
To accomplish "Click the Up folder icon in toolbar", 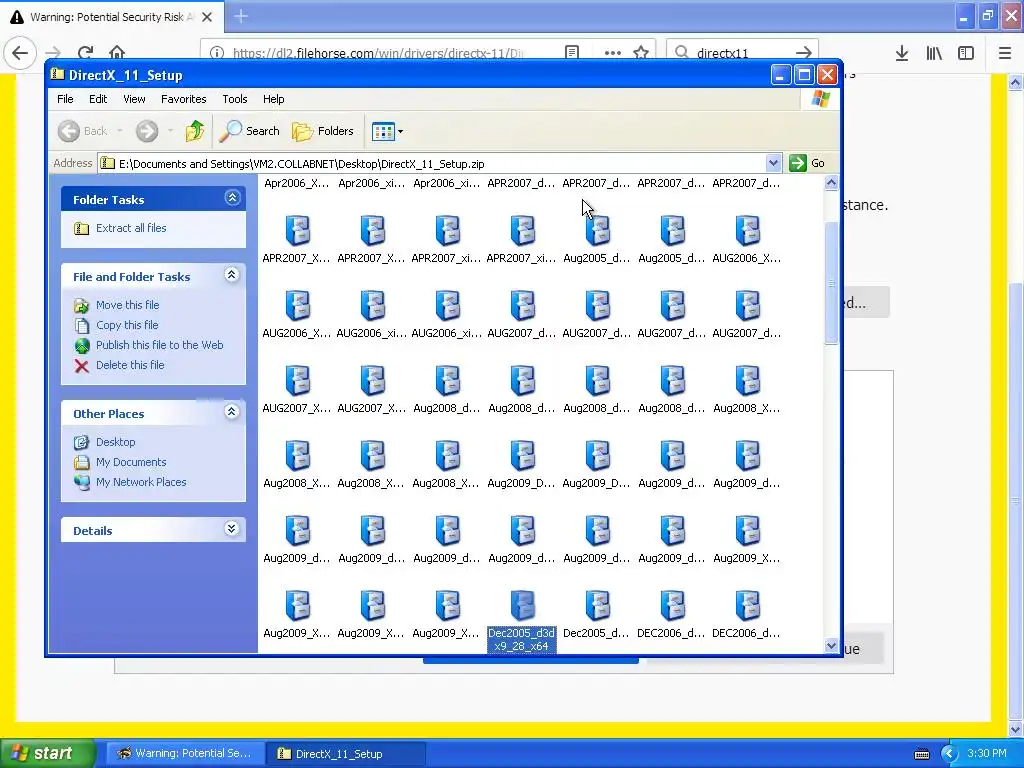I will coord(195,131).
